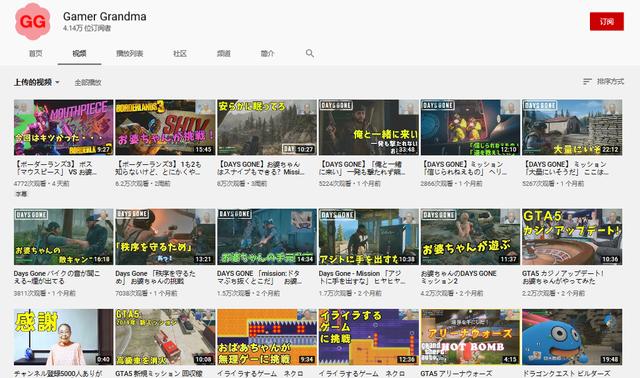Click the Hot Bomb Arena Wars thumbnail
Image resolution: width=640 pixels, height=378 pixels.
click(x=470, y=337)
